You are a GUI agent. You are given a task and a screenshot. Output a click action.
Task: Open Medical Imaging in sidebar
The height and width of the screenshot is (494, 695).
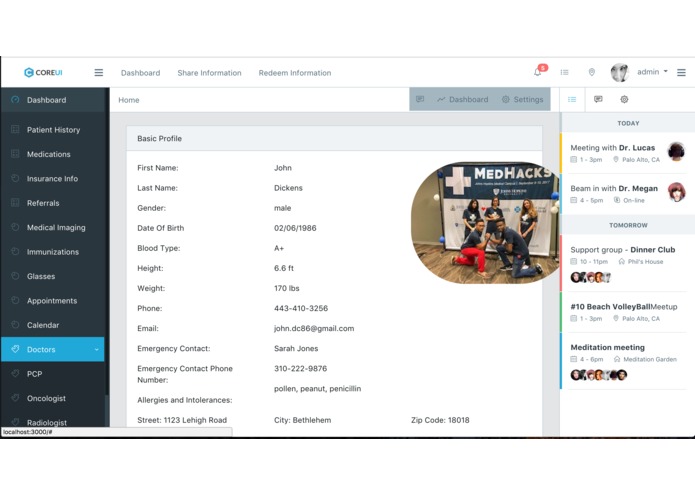coord(53,227)
